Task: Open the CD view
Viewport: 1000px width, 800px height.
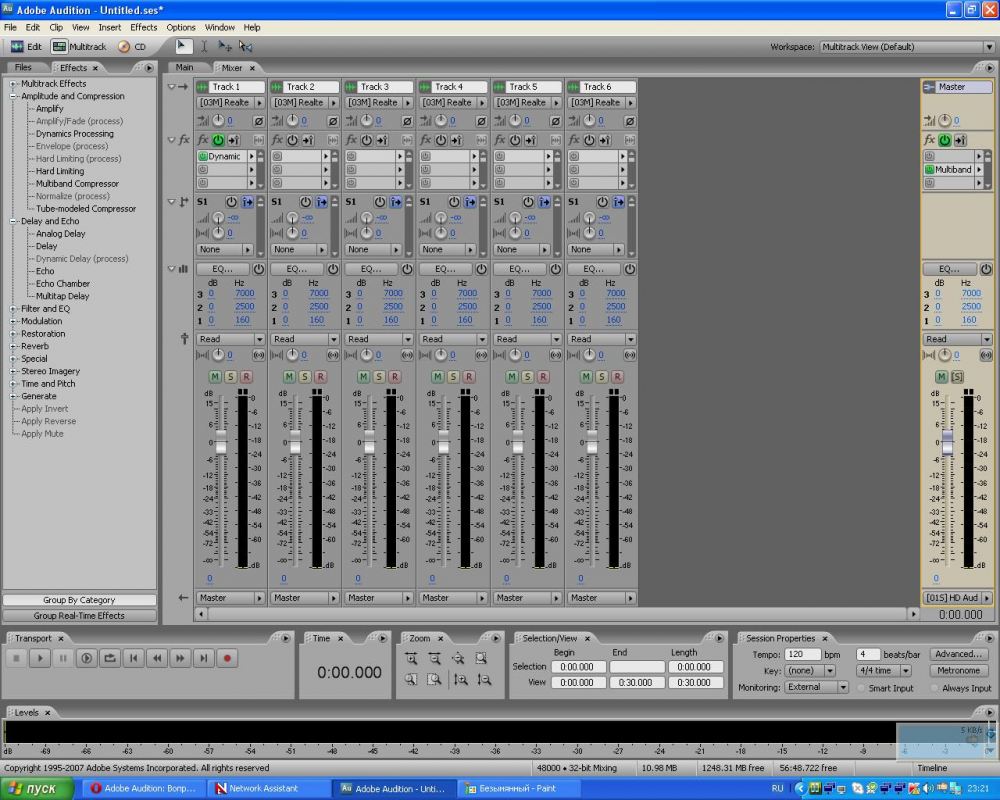Action: coord(132,47)
